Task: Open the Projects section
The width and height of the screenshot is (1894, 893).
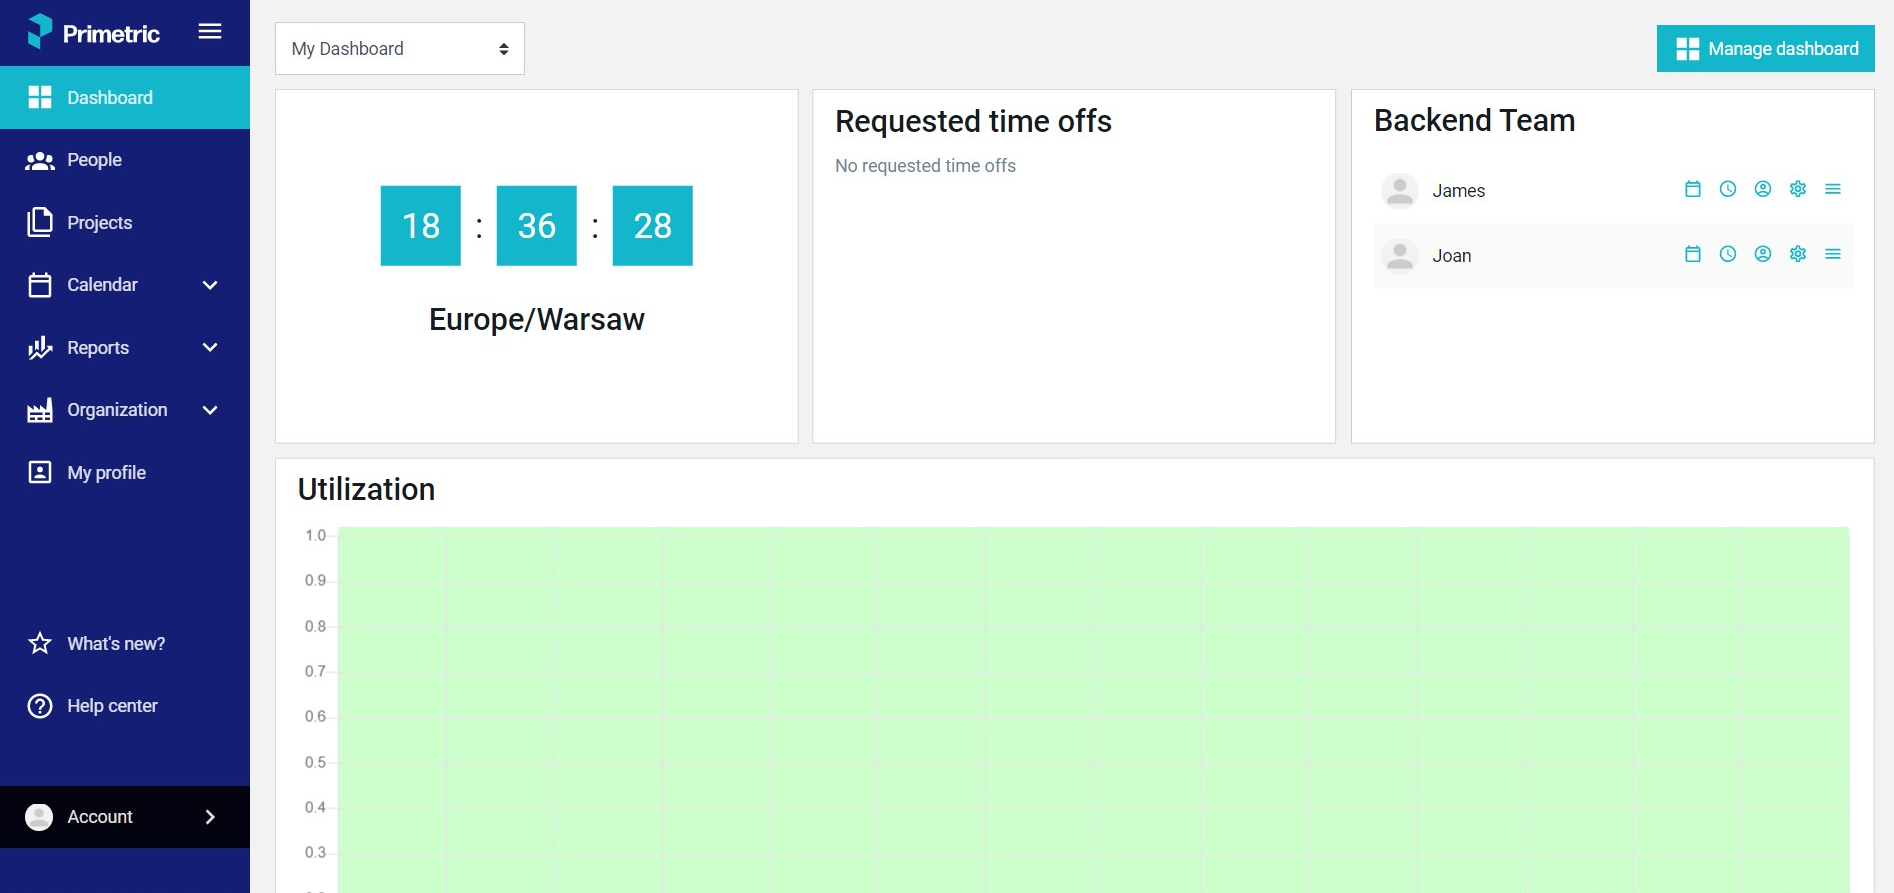Action: tap(125, 222)
